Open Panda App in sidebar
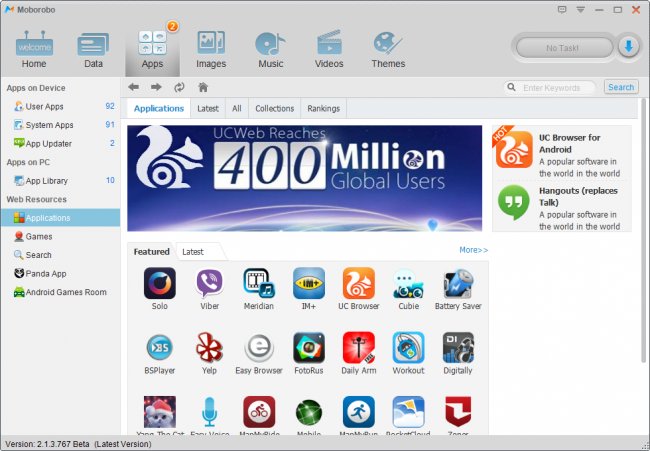The width and height of the screenshot is (650, 451). tap(61, 274)
